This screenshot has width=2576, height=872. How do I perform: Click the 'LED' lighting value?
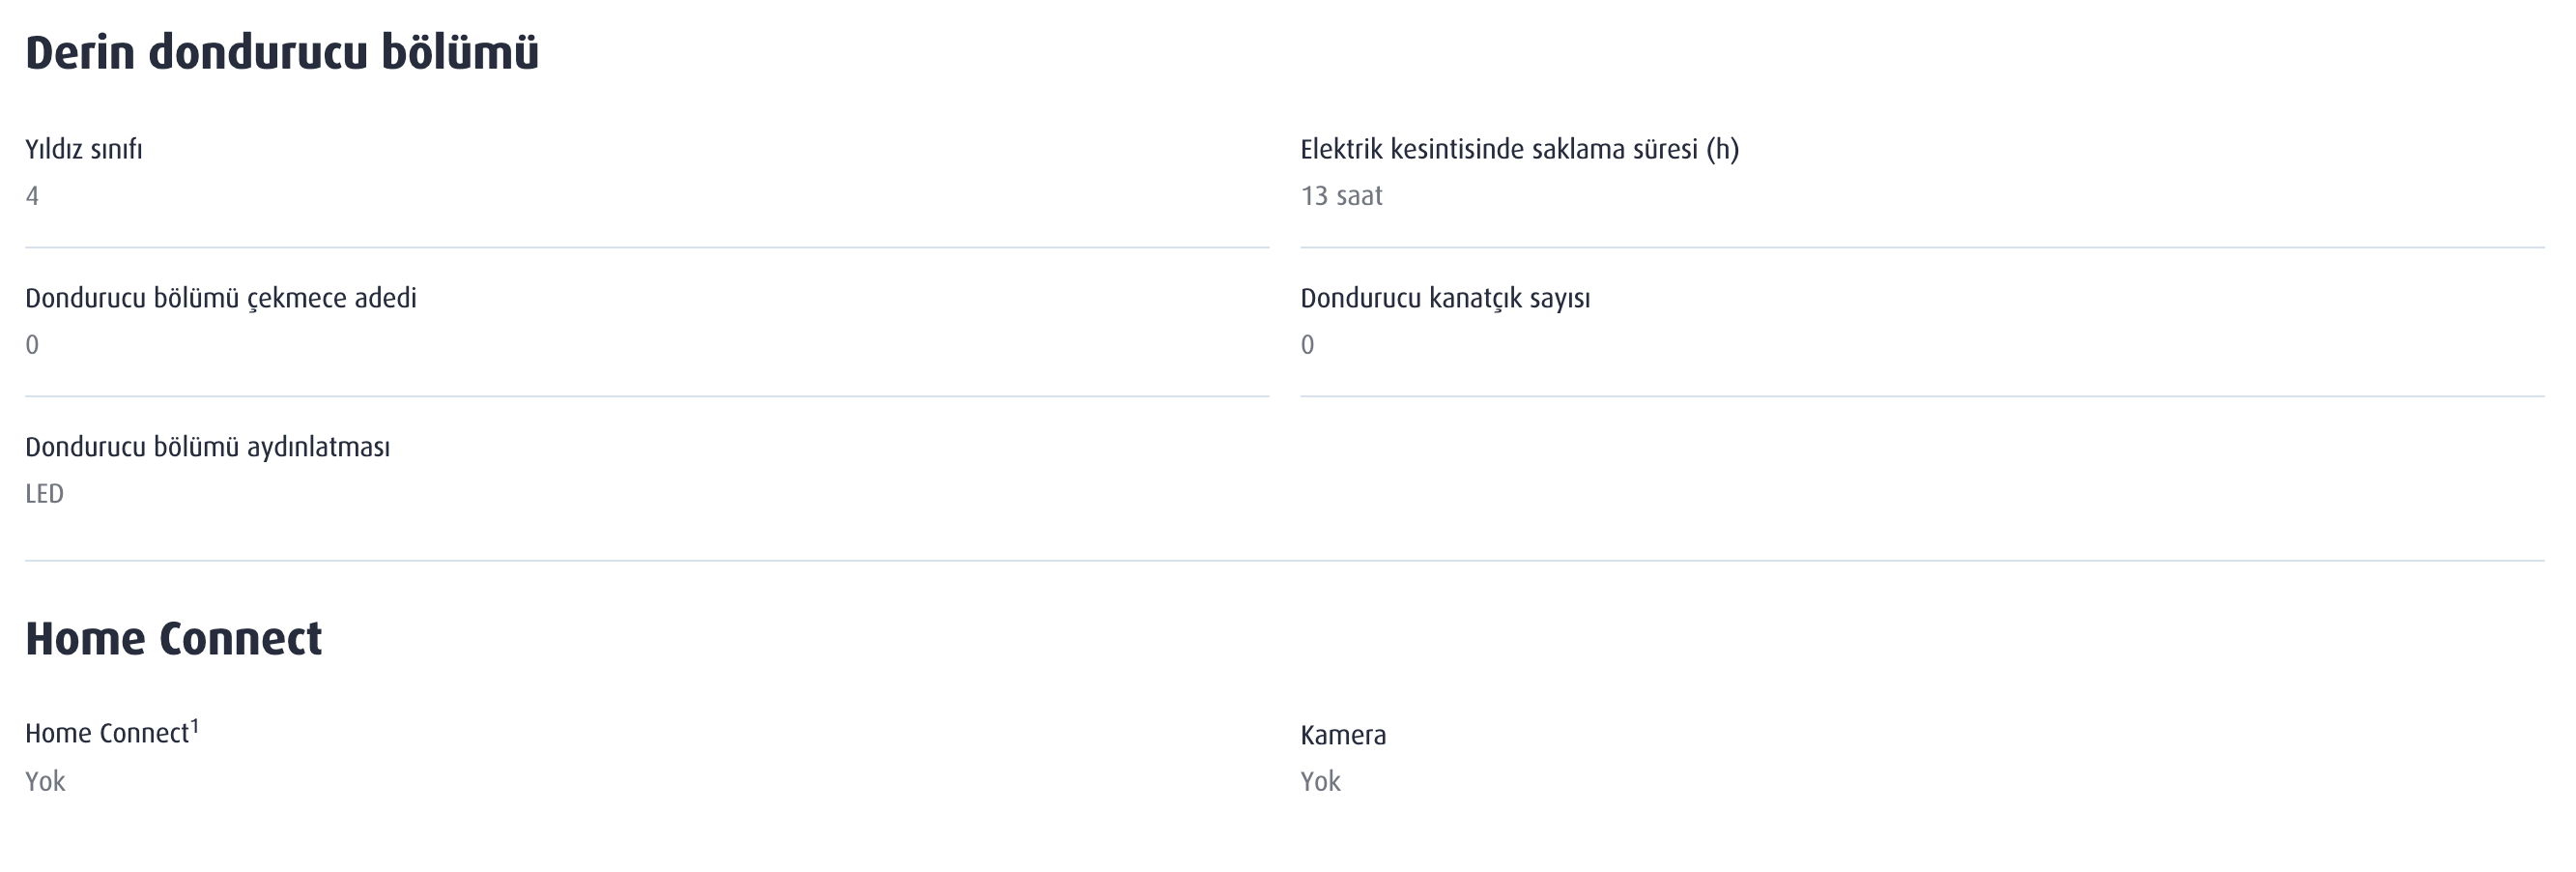pos(44,494)
